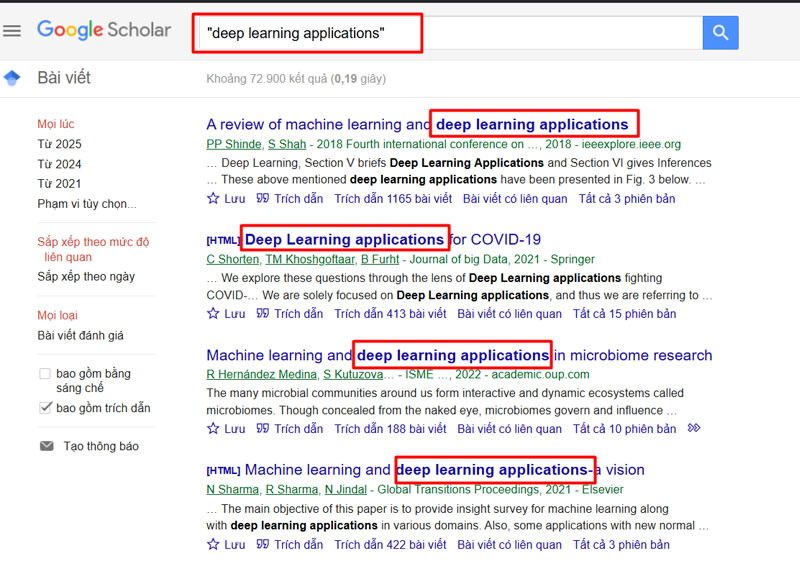Open Phạm vi tùy chọn custom range

click(87, 204)
